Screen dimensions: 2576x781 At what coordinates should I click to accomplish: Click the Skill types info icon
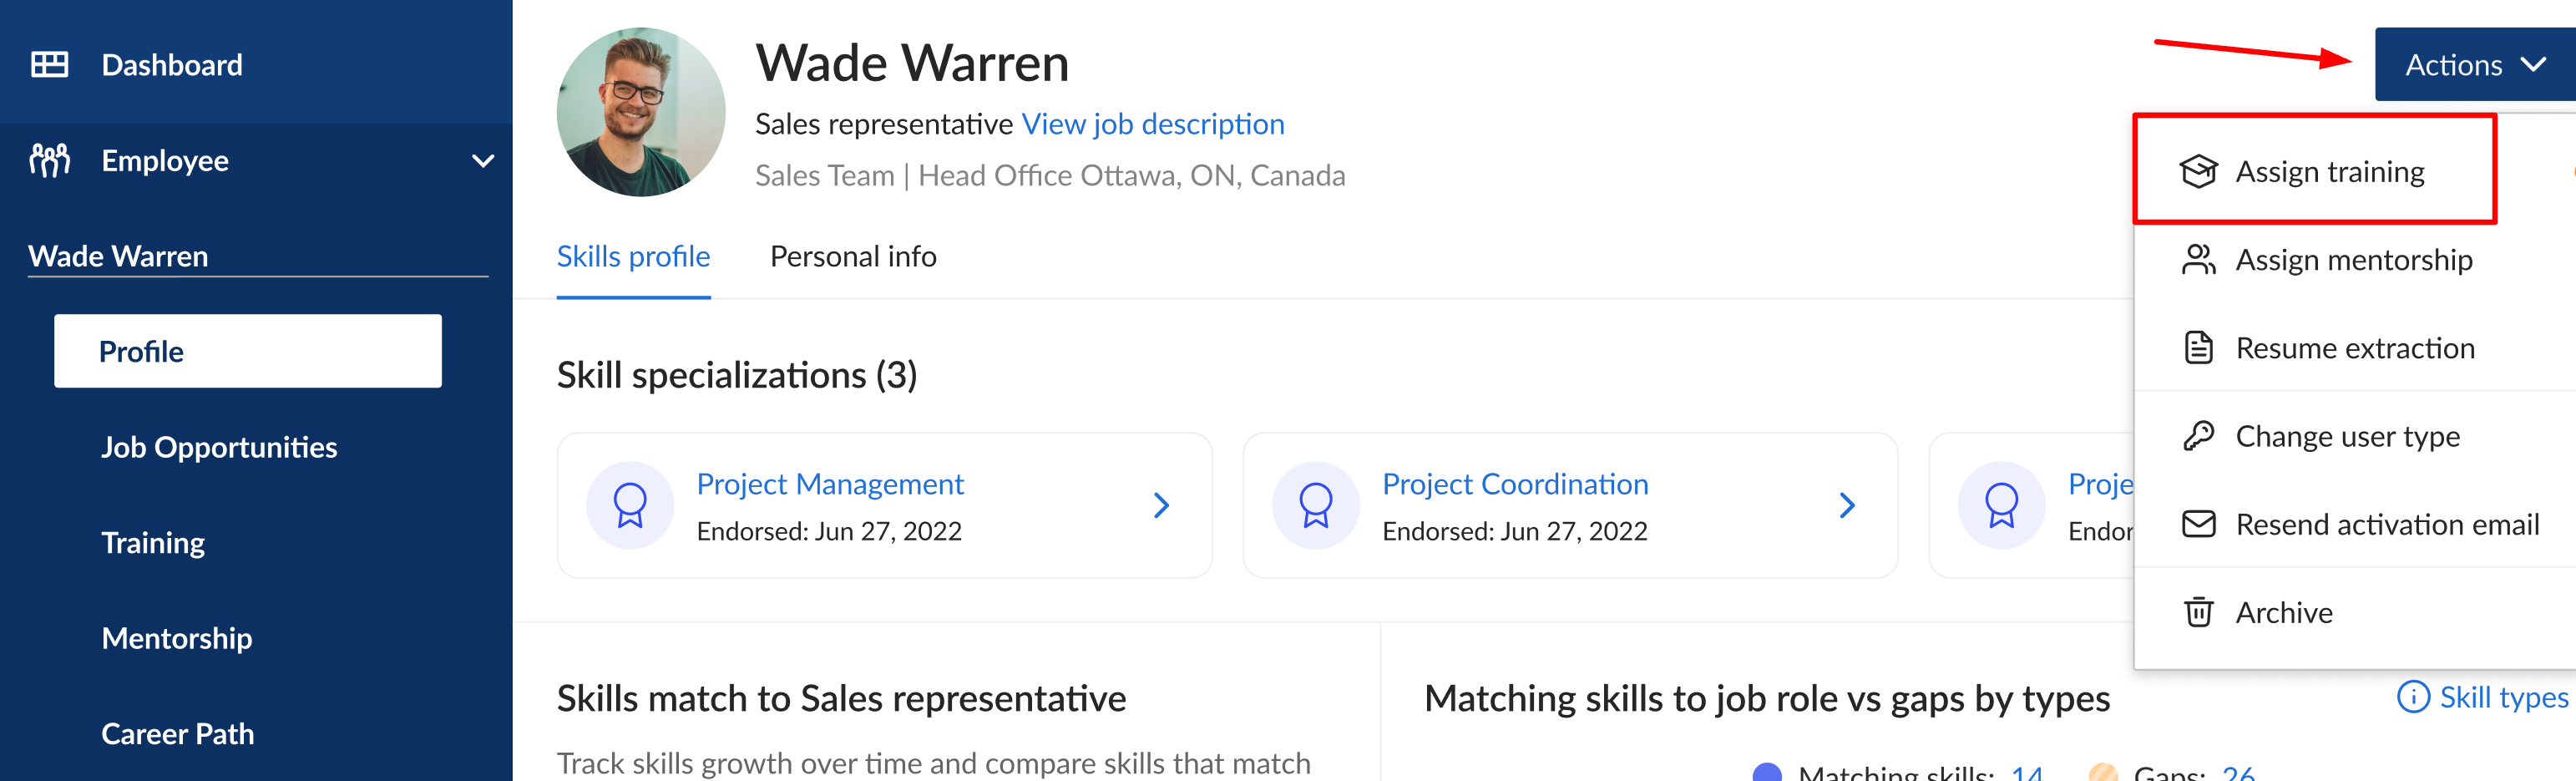click(x=2413, y=697)
